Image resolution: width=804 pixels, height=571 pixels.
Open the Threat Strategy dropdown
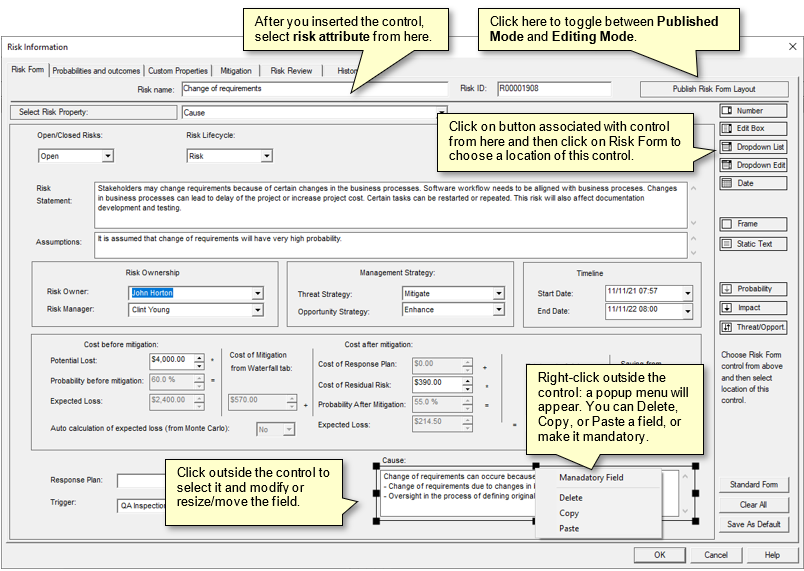498,294
